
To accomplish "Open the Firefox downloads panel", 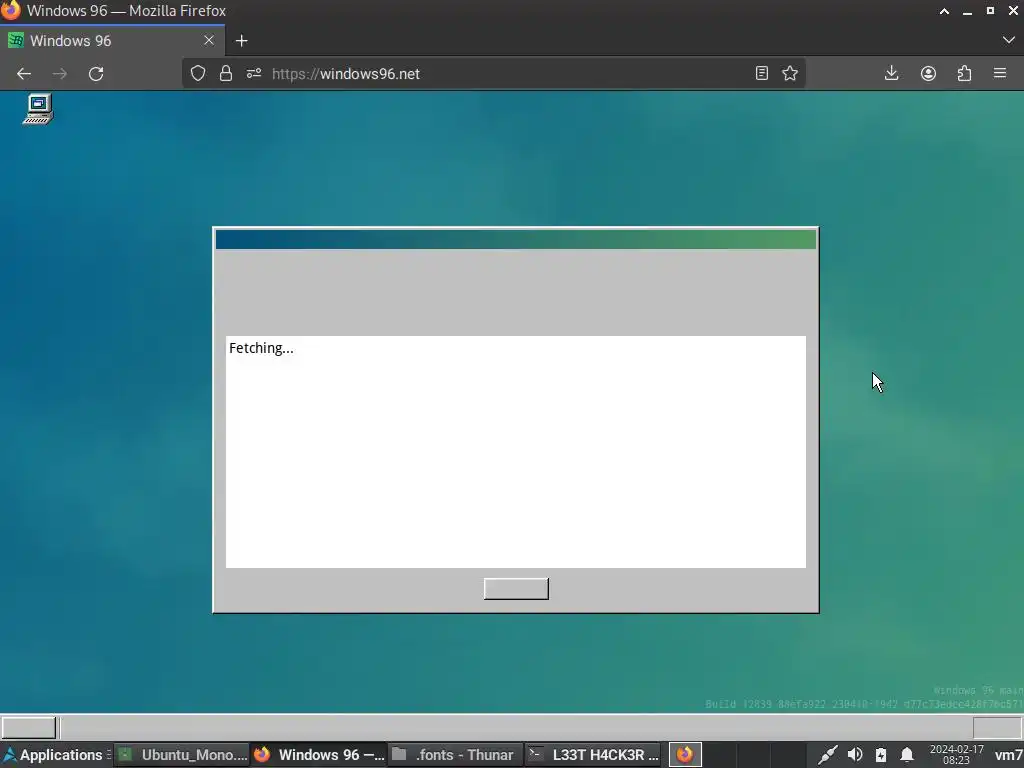I will click(891, 73).
